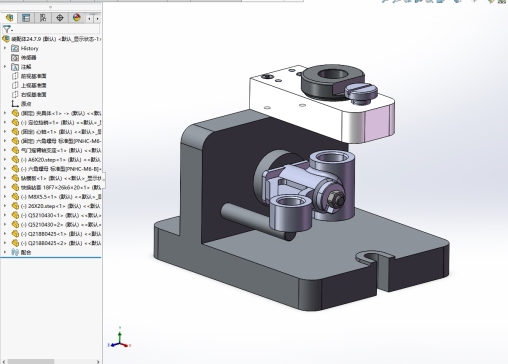Click the XYZ orientation triad
This screenshot has width=508, height=364.
(x=119, y=338)
